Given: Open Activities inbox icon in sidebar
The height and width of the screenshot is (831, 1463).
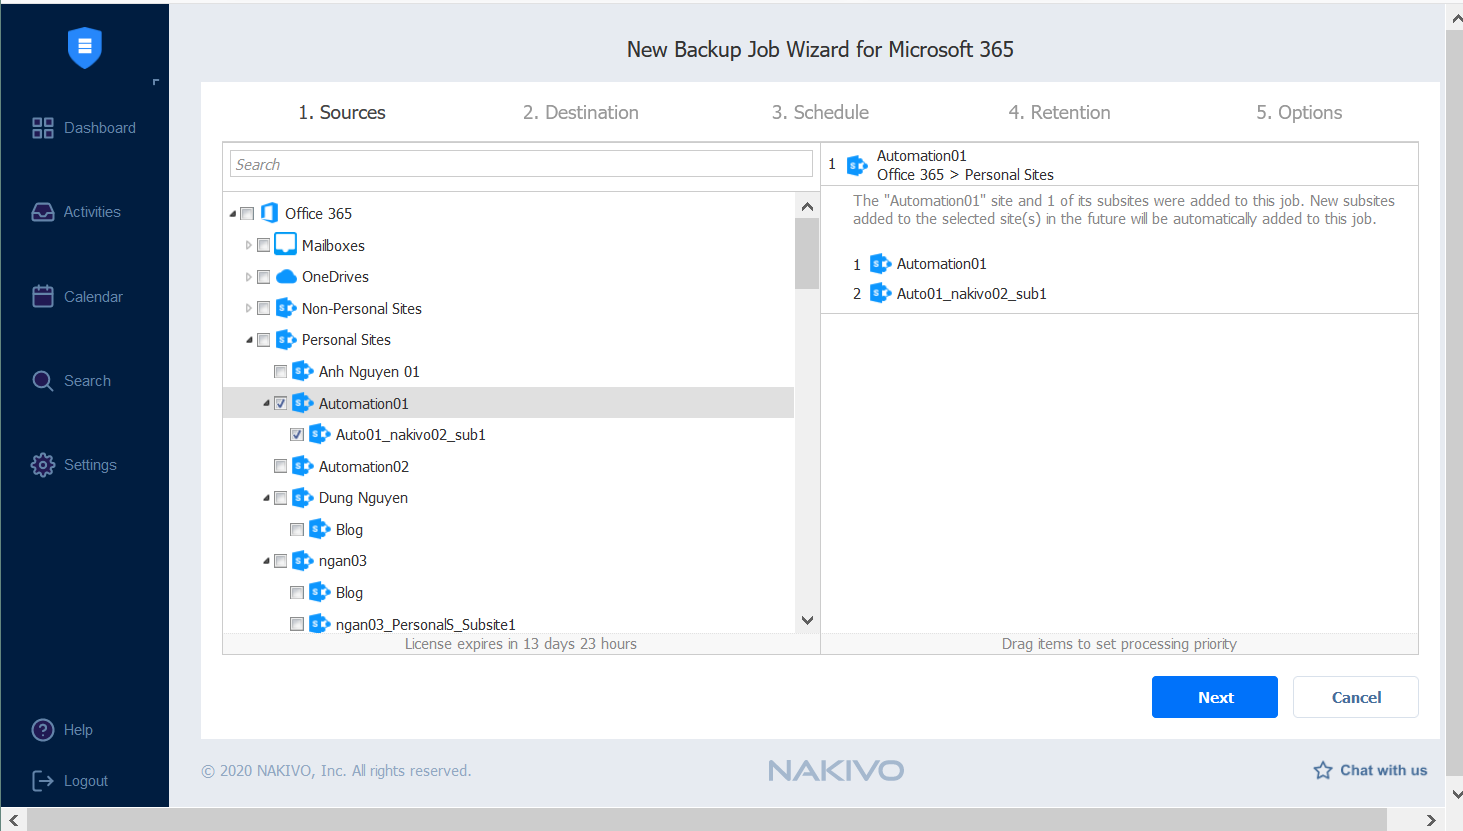Looking at the screenshot, I should pyautogui.click(x=43, y=212).
